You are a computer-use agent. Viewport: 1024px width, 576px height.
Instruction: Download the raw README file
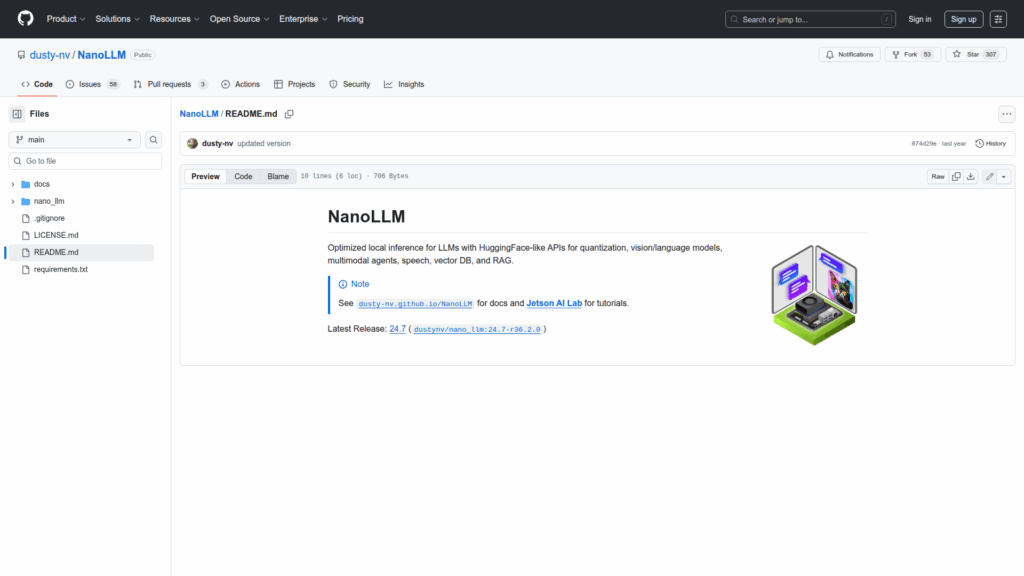coord(970,176)
